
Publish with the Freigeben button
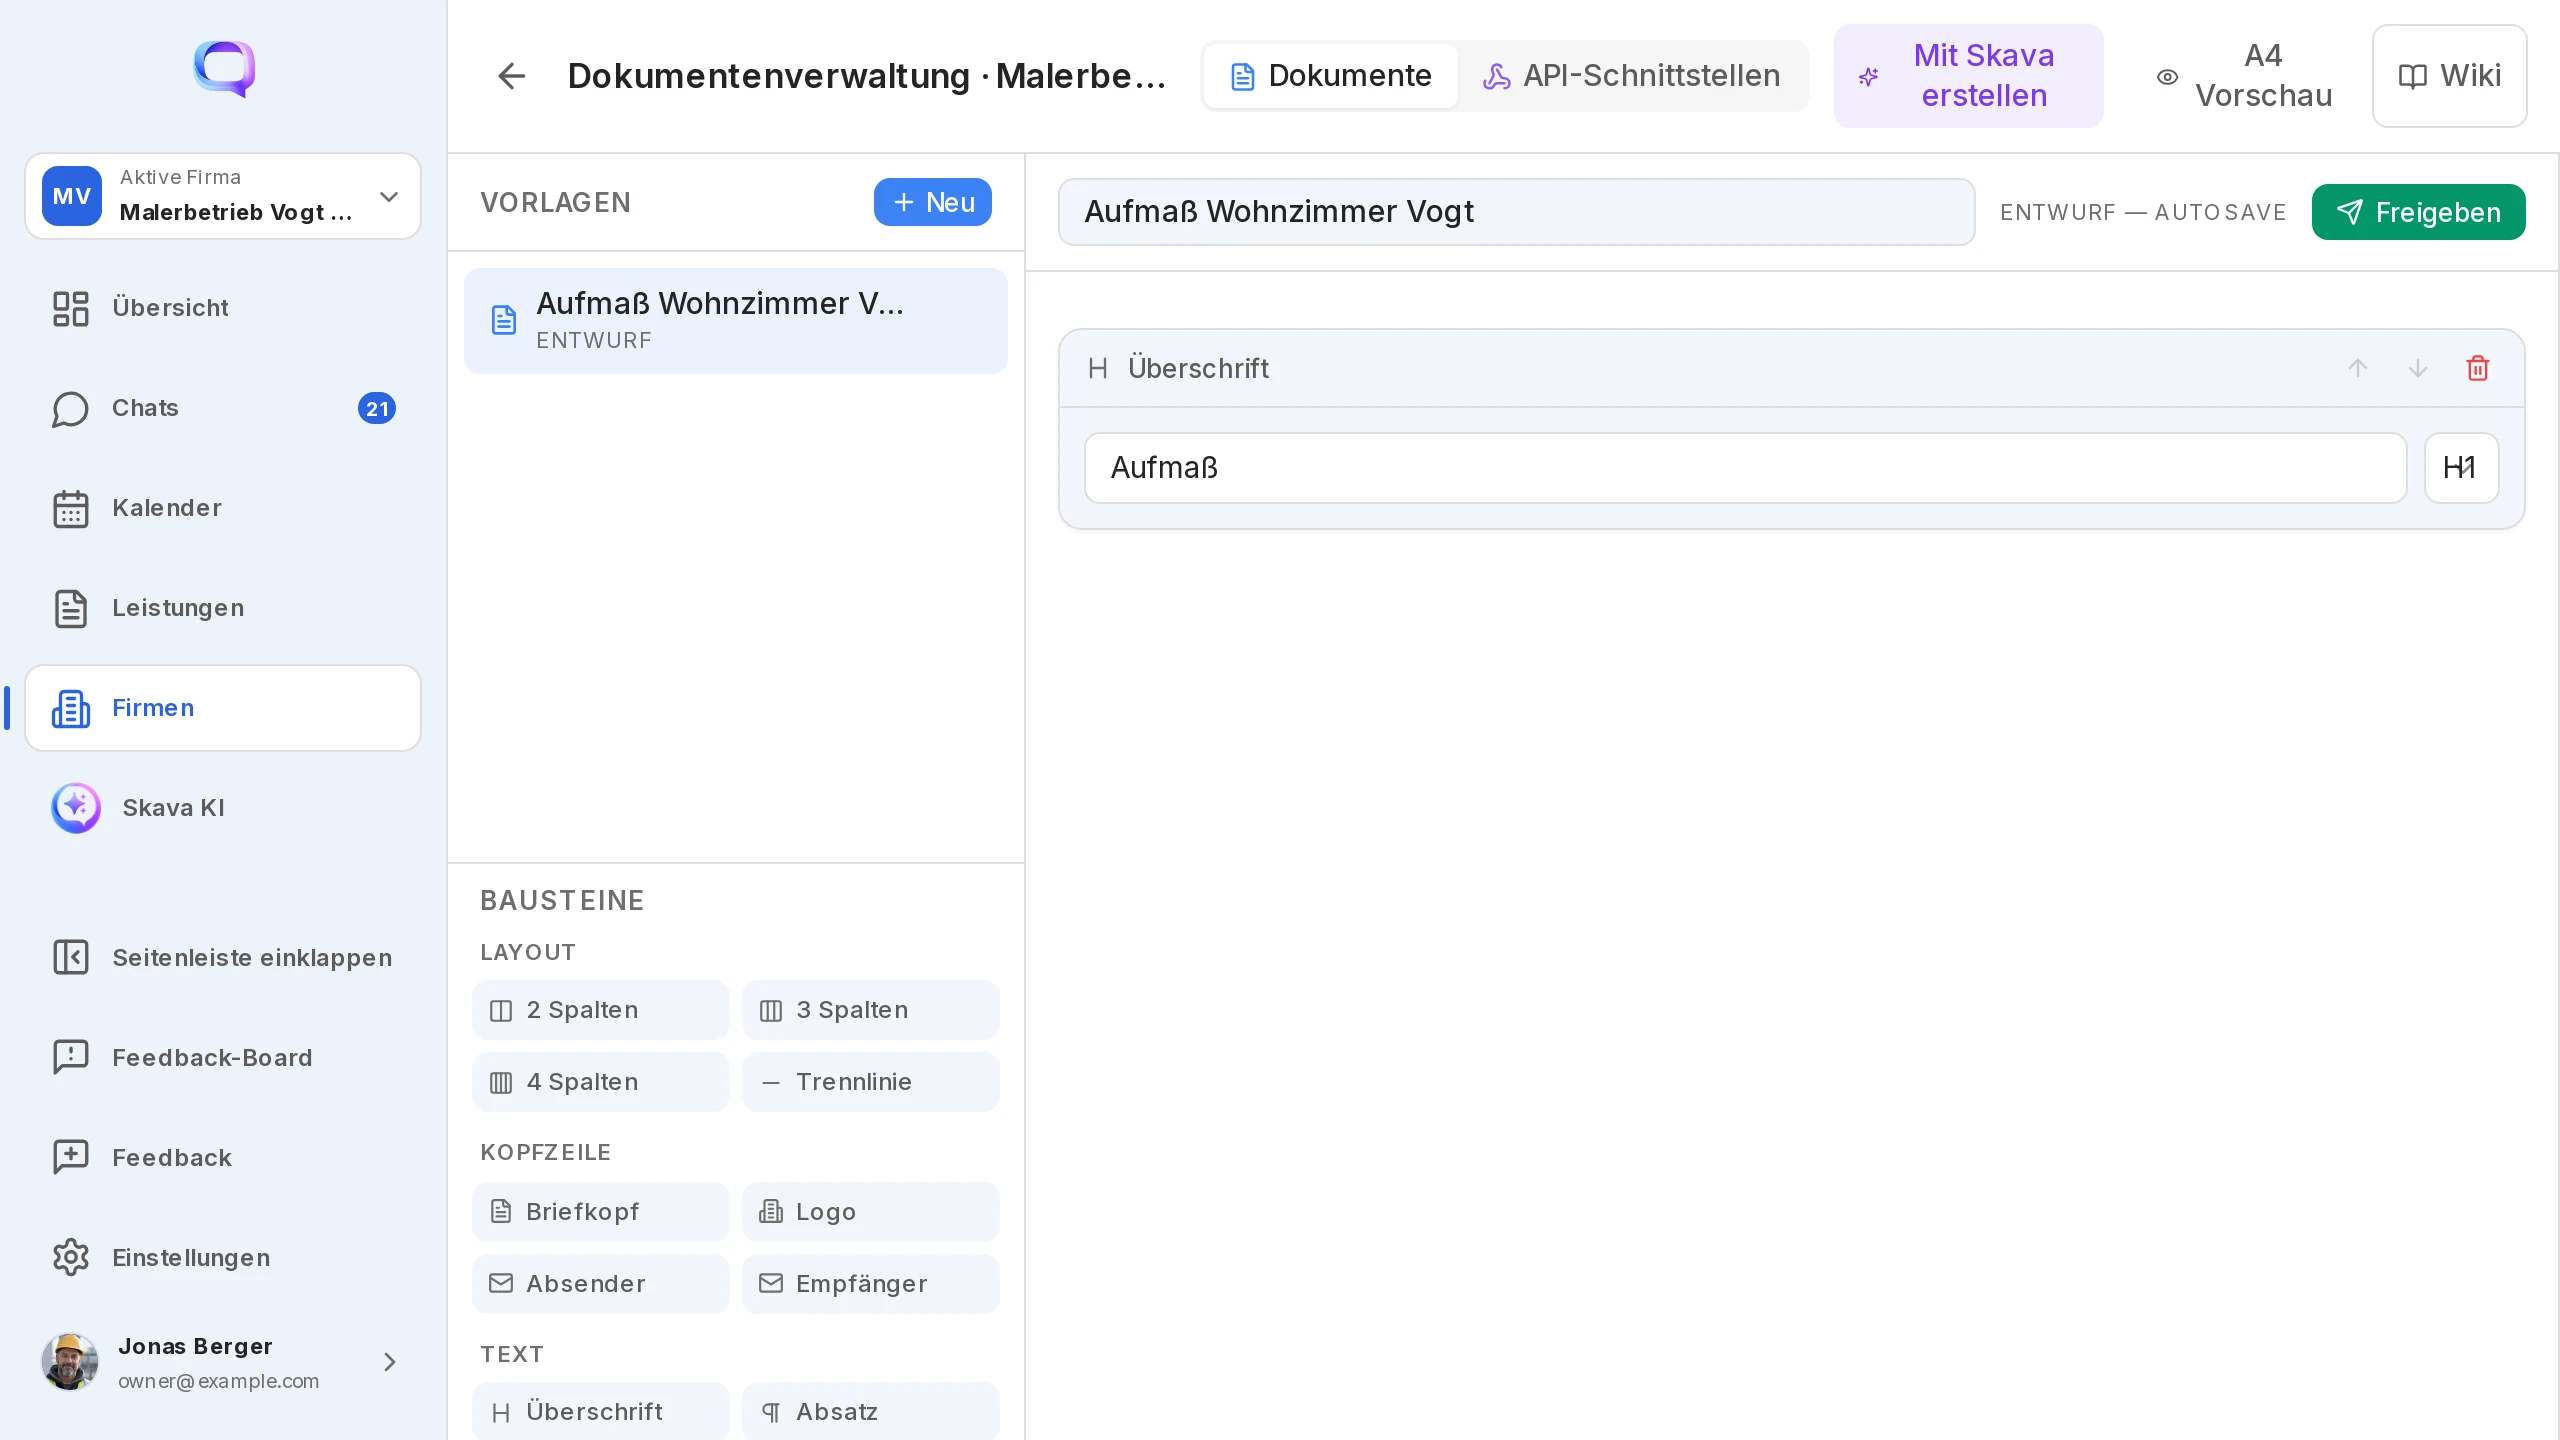[x=2418, y=212]
